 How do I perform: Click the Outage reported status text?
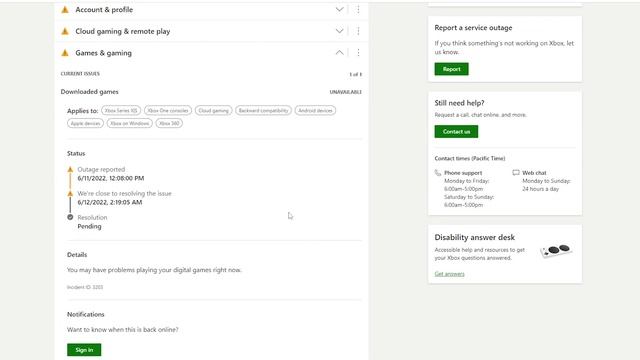pyautogui.click(x=101, y=169)
